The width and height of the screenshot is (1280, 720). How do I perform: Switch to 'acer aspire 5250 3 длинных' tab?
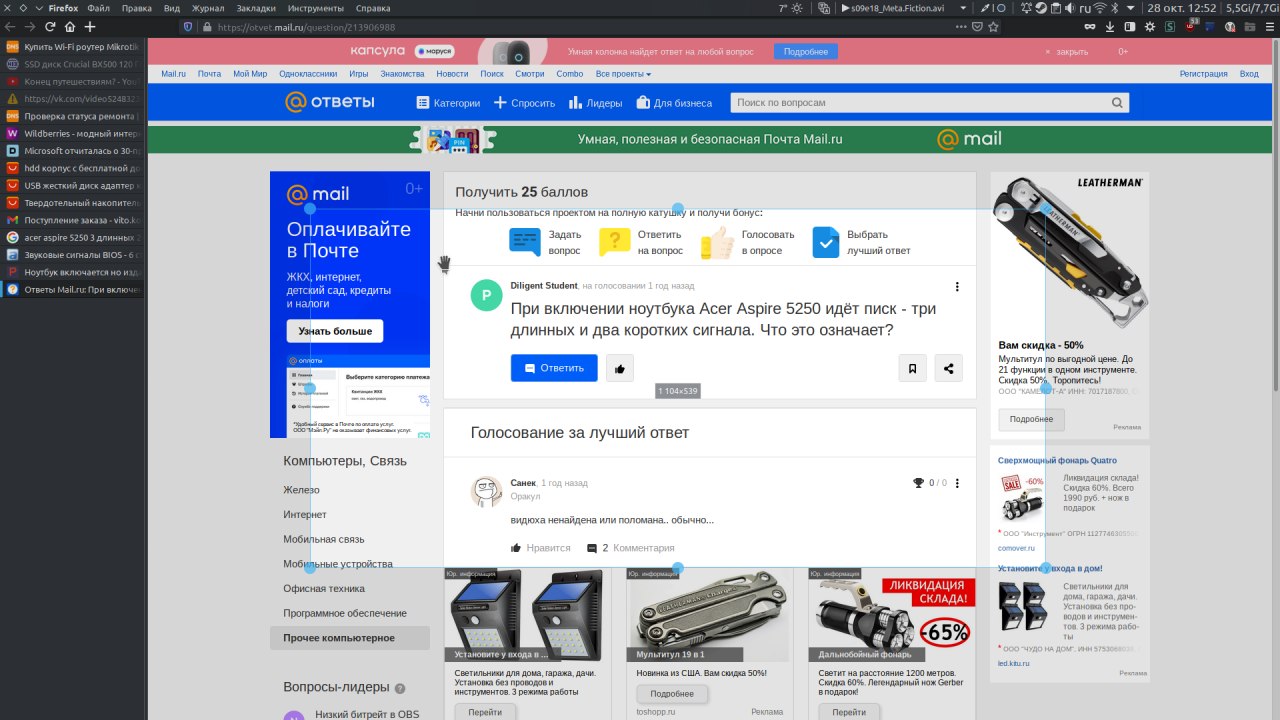tap(72, 237)
